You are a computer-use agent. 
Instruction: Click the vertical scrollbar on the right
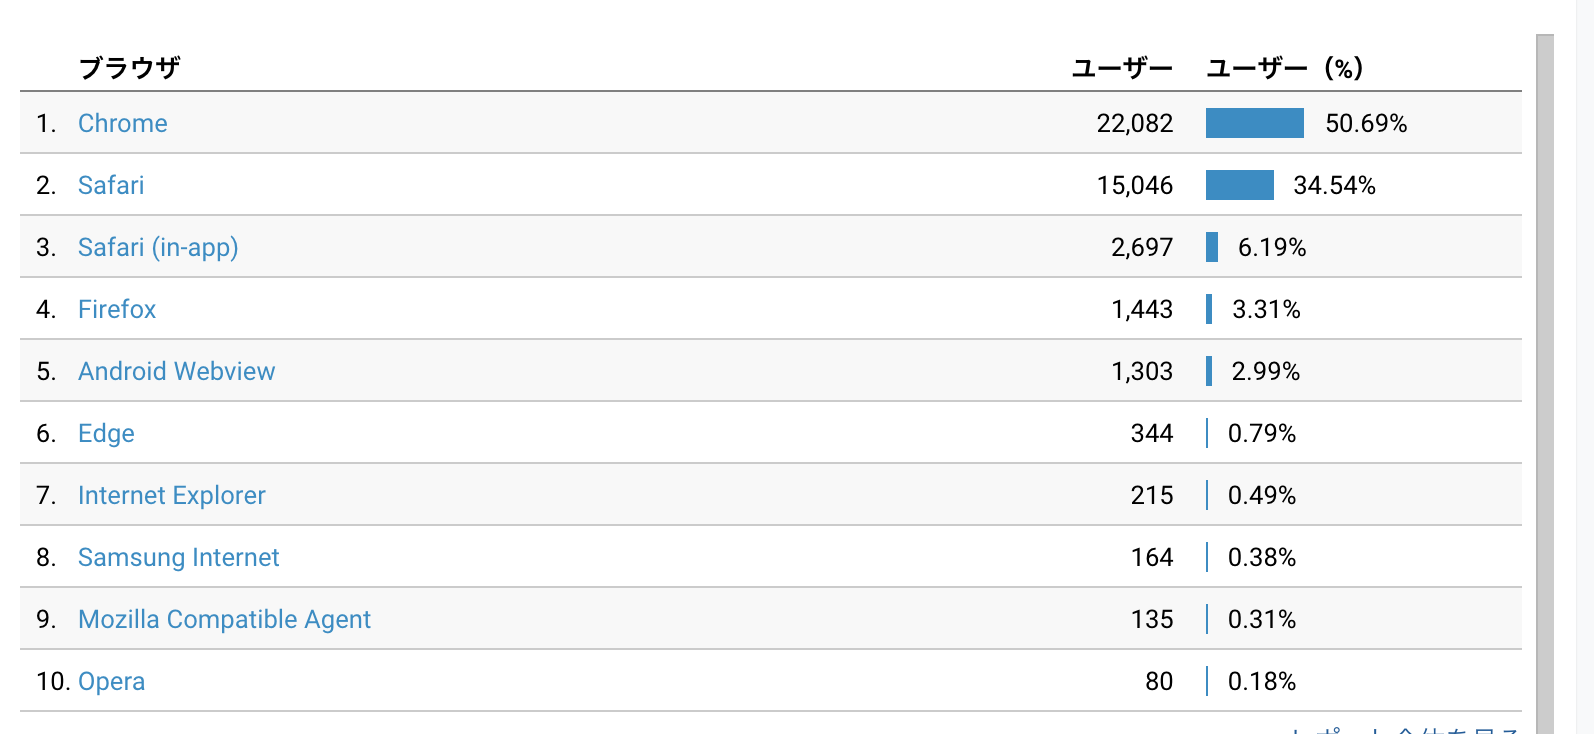[x=1544, y=380]
